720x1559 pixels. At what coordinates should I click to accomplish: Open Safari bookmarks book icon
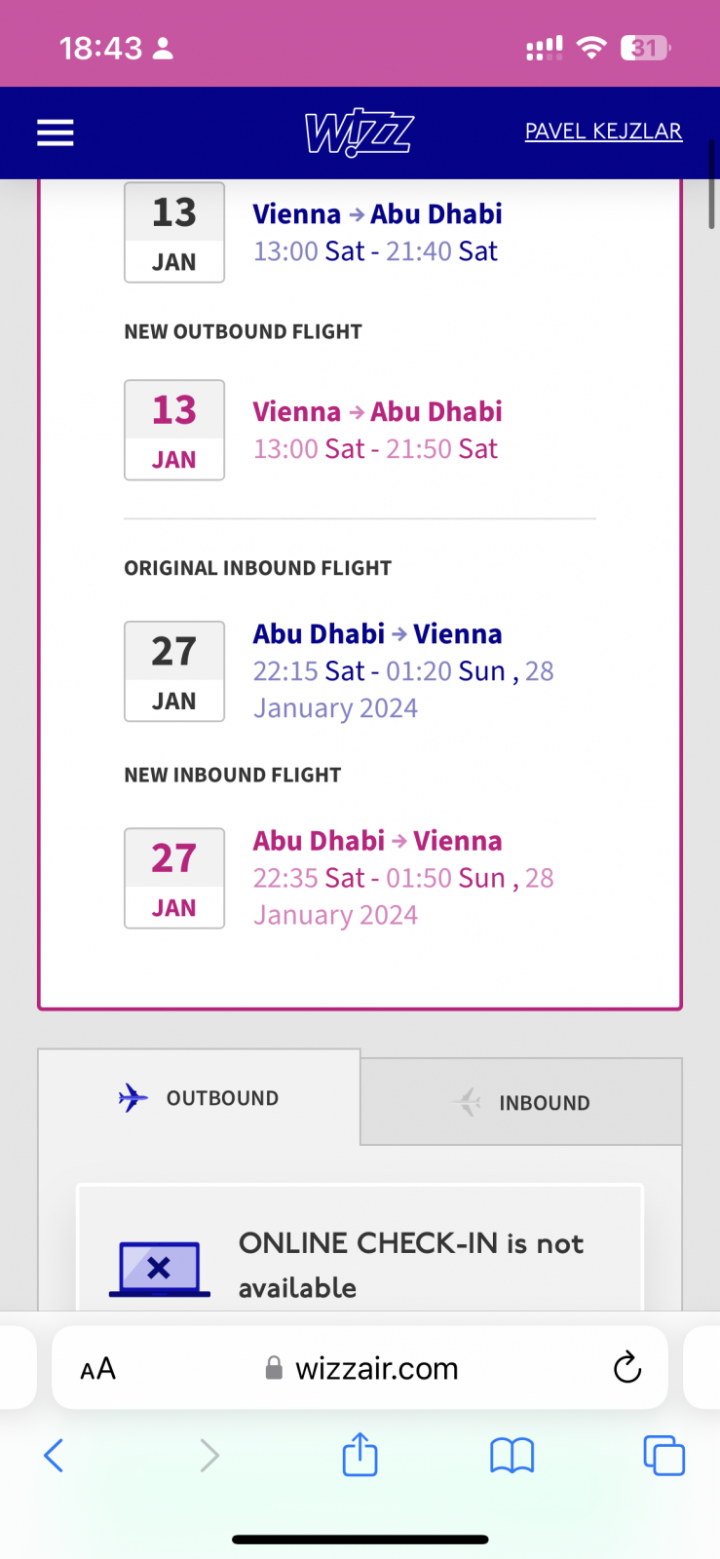[512, 1455]
